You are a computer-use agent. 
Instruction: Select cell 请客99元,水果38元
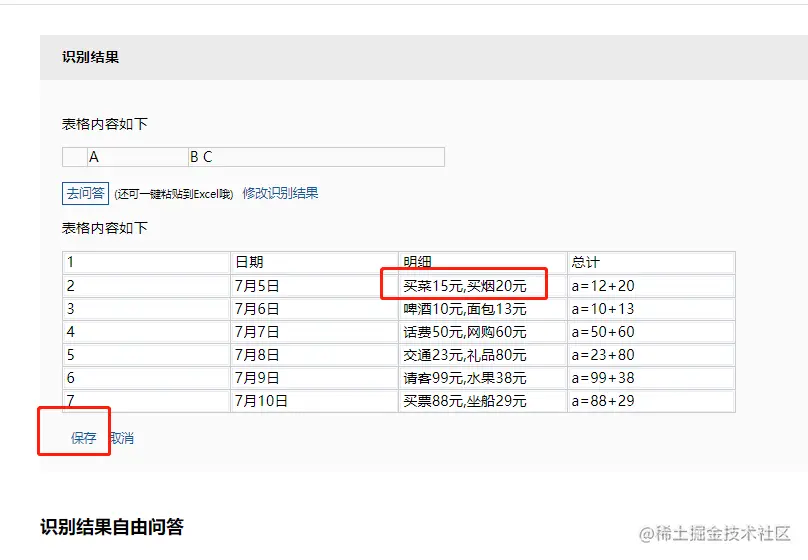point(482,378)
